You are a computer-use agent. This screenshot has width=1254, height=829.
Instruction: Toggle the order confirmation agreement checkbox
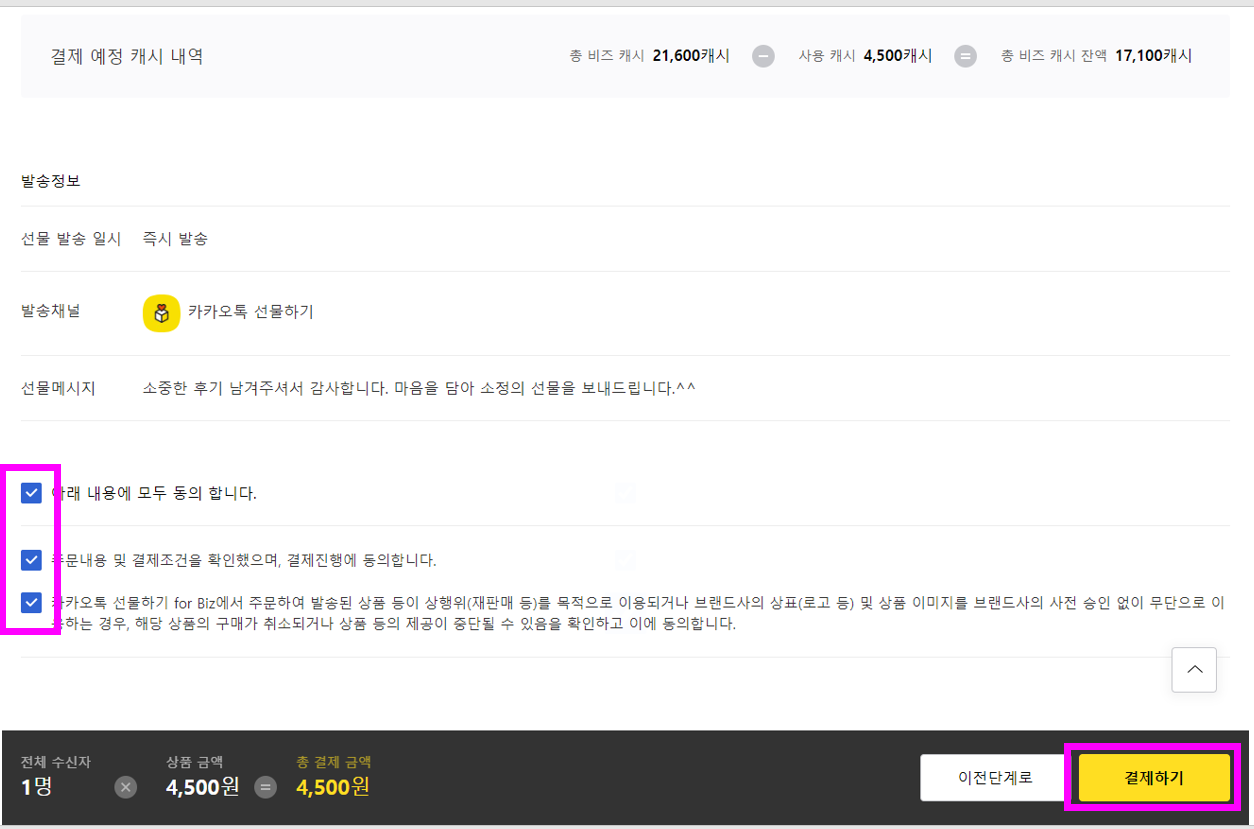(x=31, y=560)
